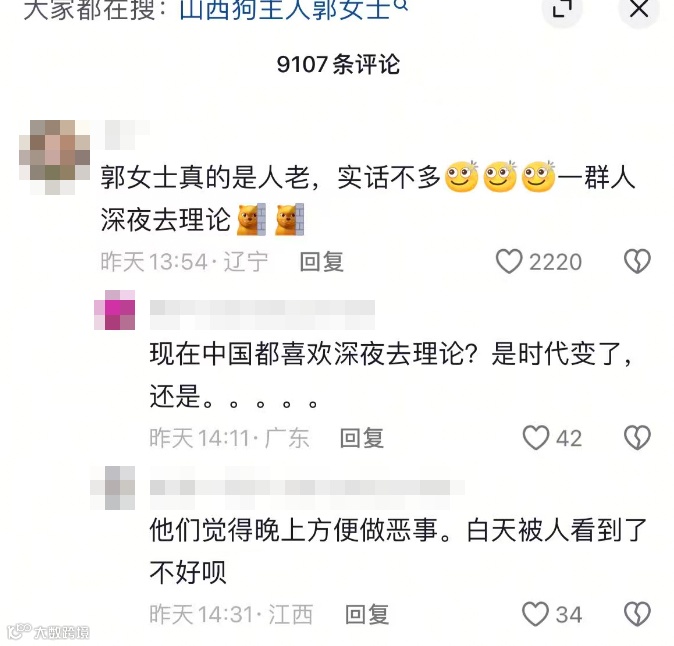Select comment text 郭女士真的是人老

tap(205, 177)
